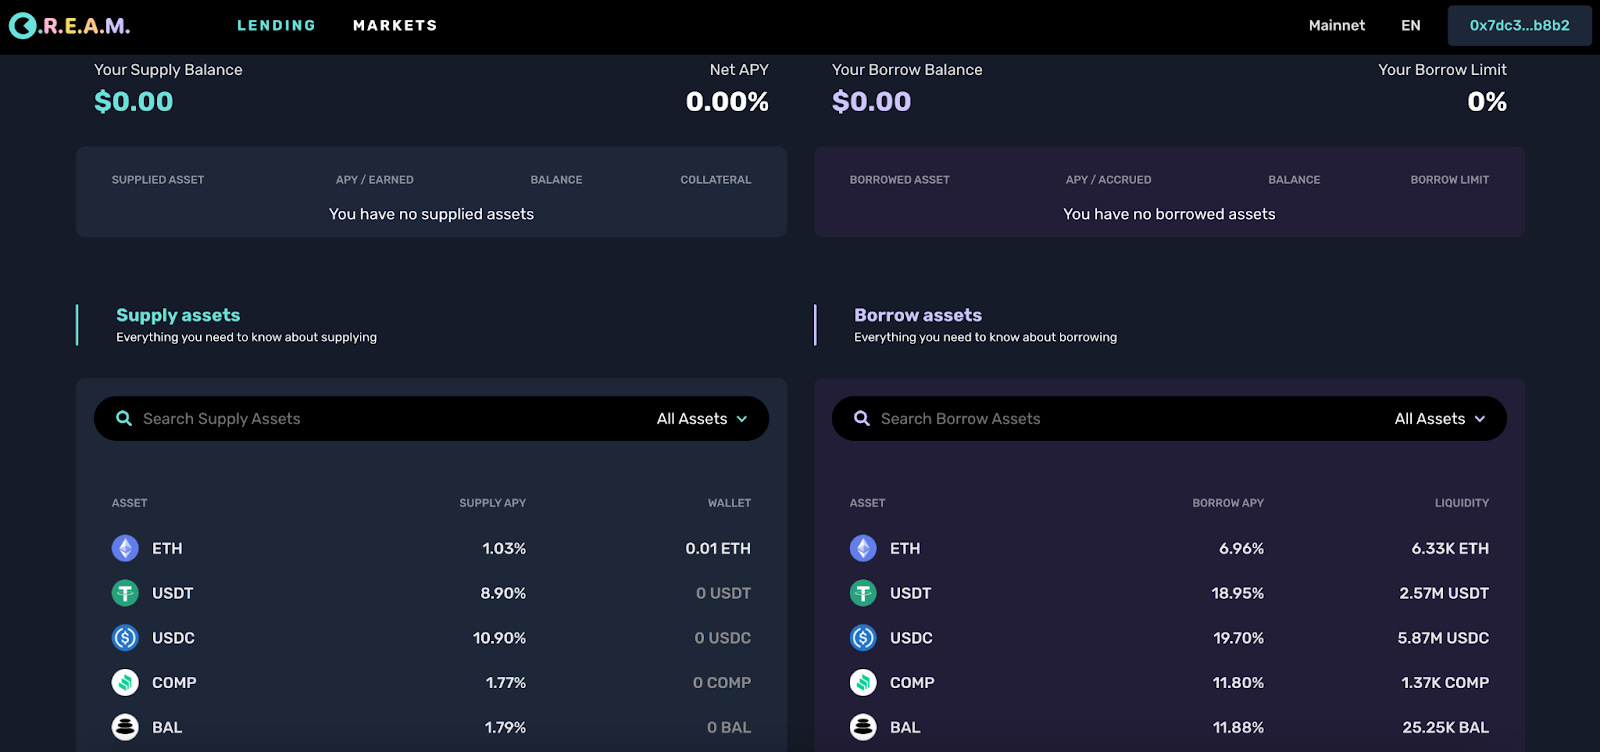Image resolution: width=1600 pixels, height=752 pixels.
Task: Click the 11.80% COMP borrow APY
Action: [x=1238, y=683]
